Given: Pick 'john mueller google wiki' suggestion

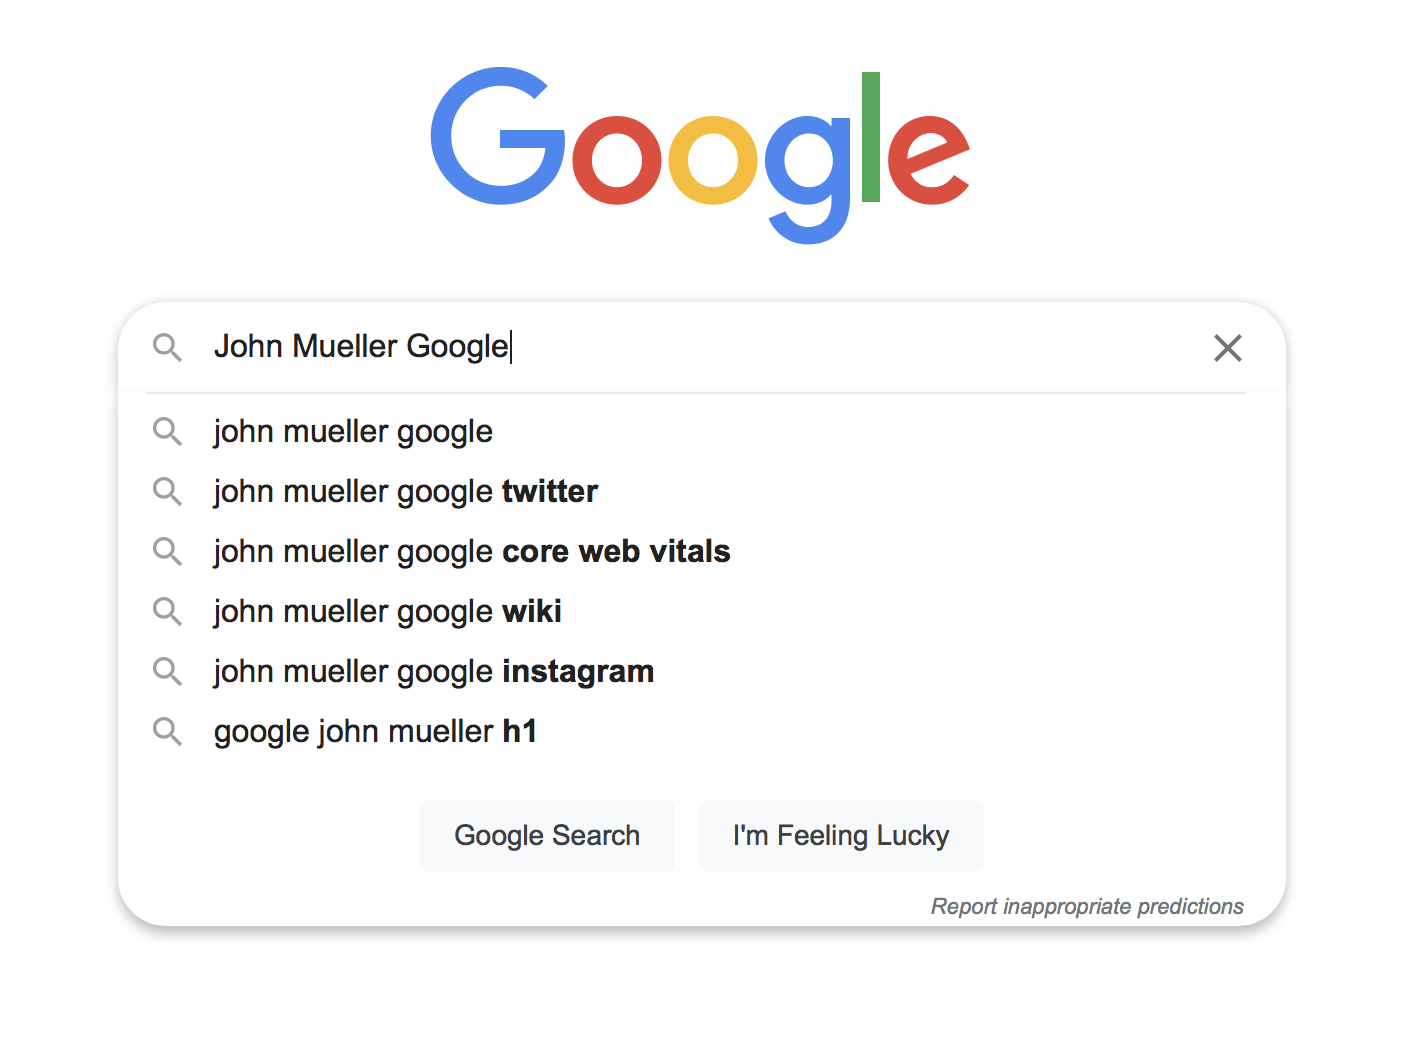Looking at the screenshot, I should pos(387,612).
